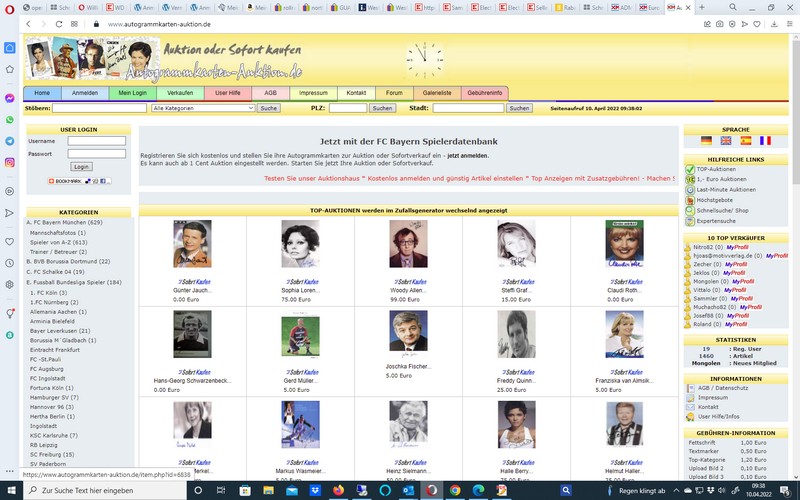Open Opera sidebar history clock icon
This screenshot has height=500, width=800.
pyautogui.click(x=10, y=263)
